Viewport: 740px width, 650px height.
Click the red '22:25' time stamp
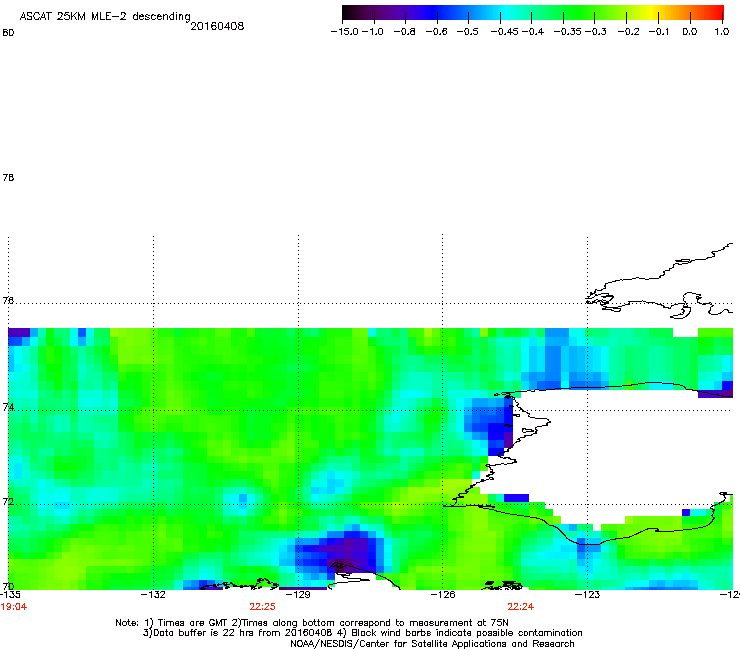tap(262, 607)
